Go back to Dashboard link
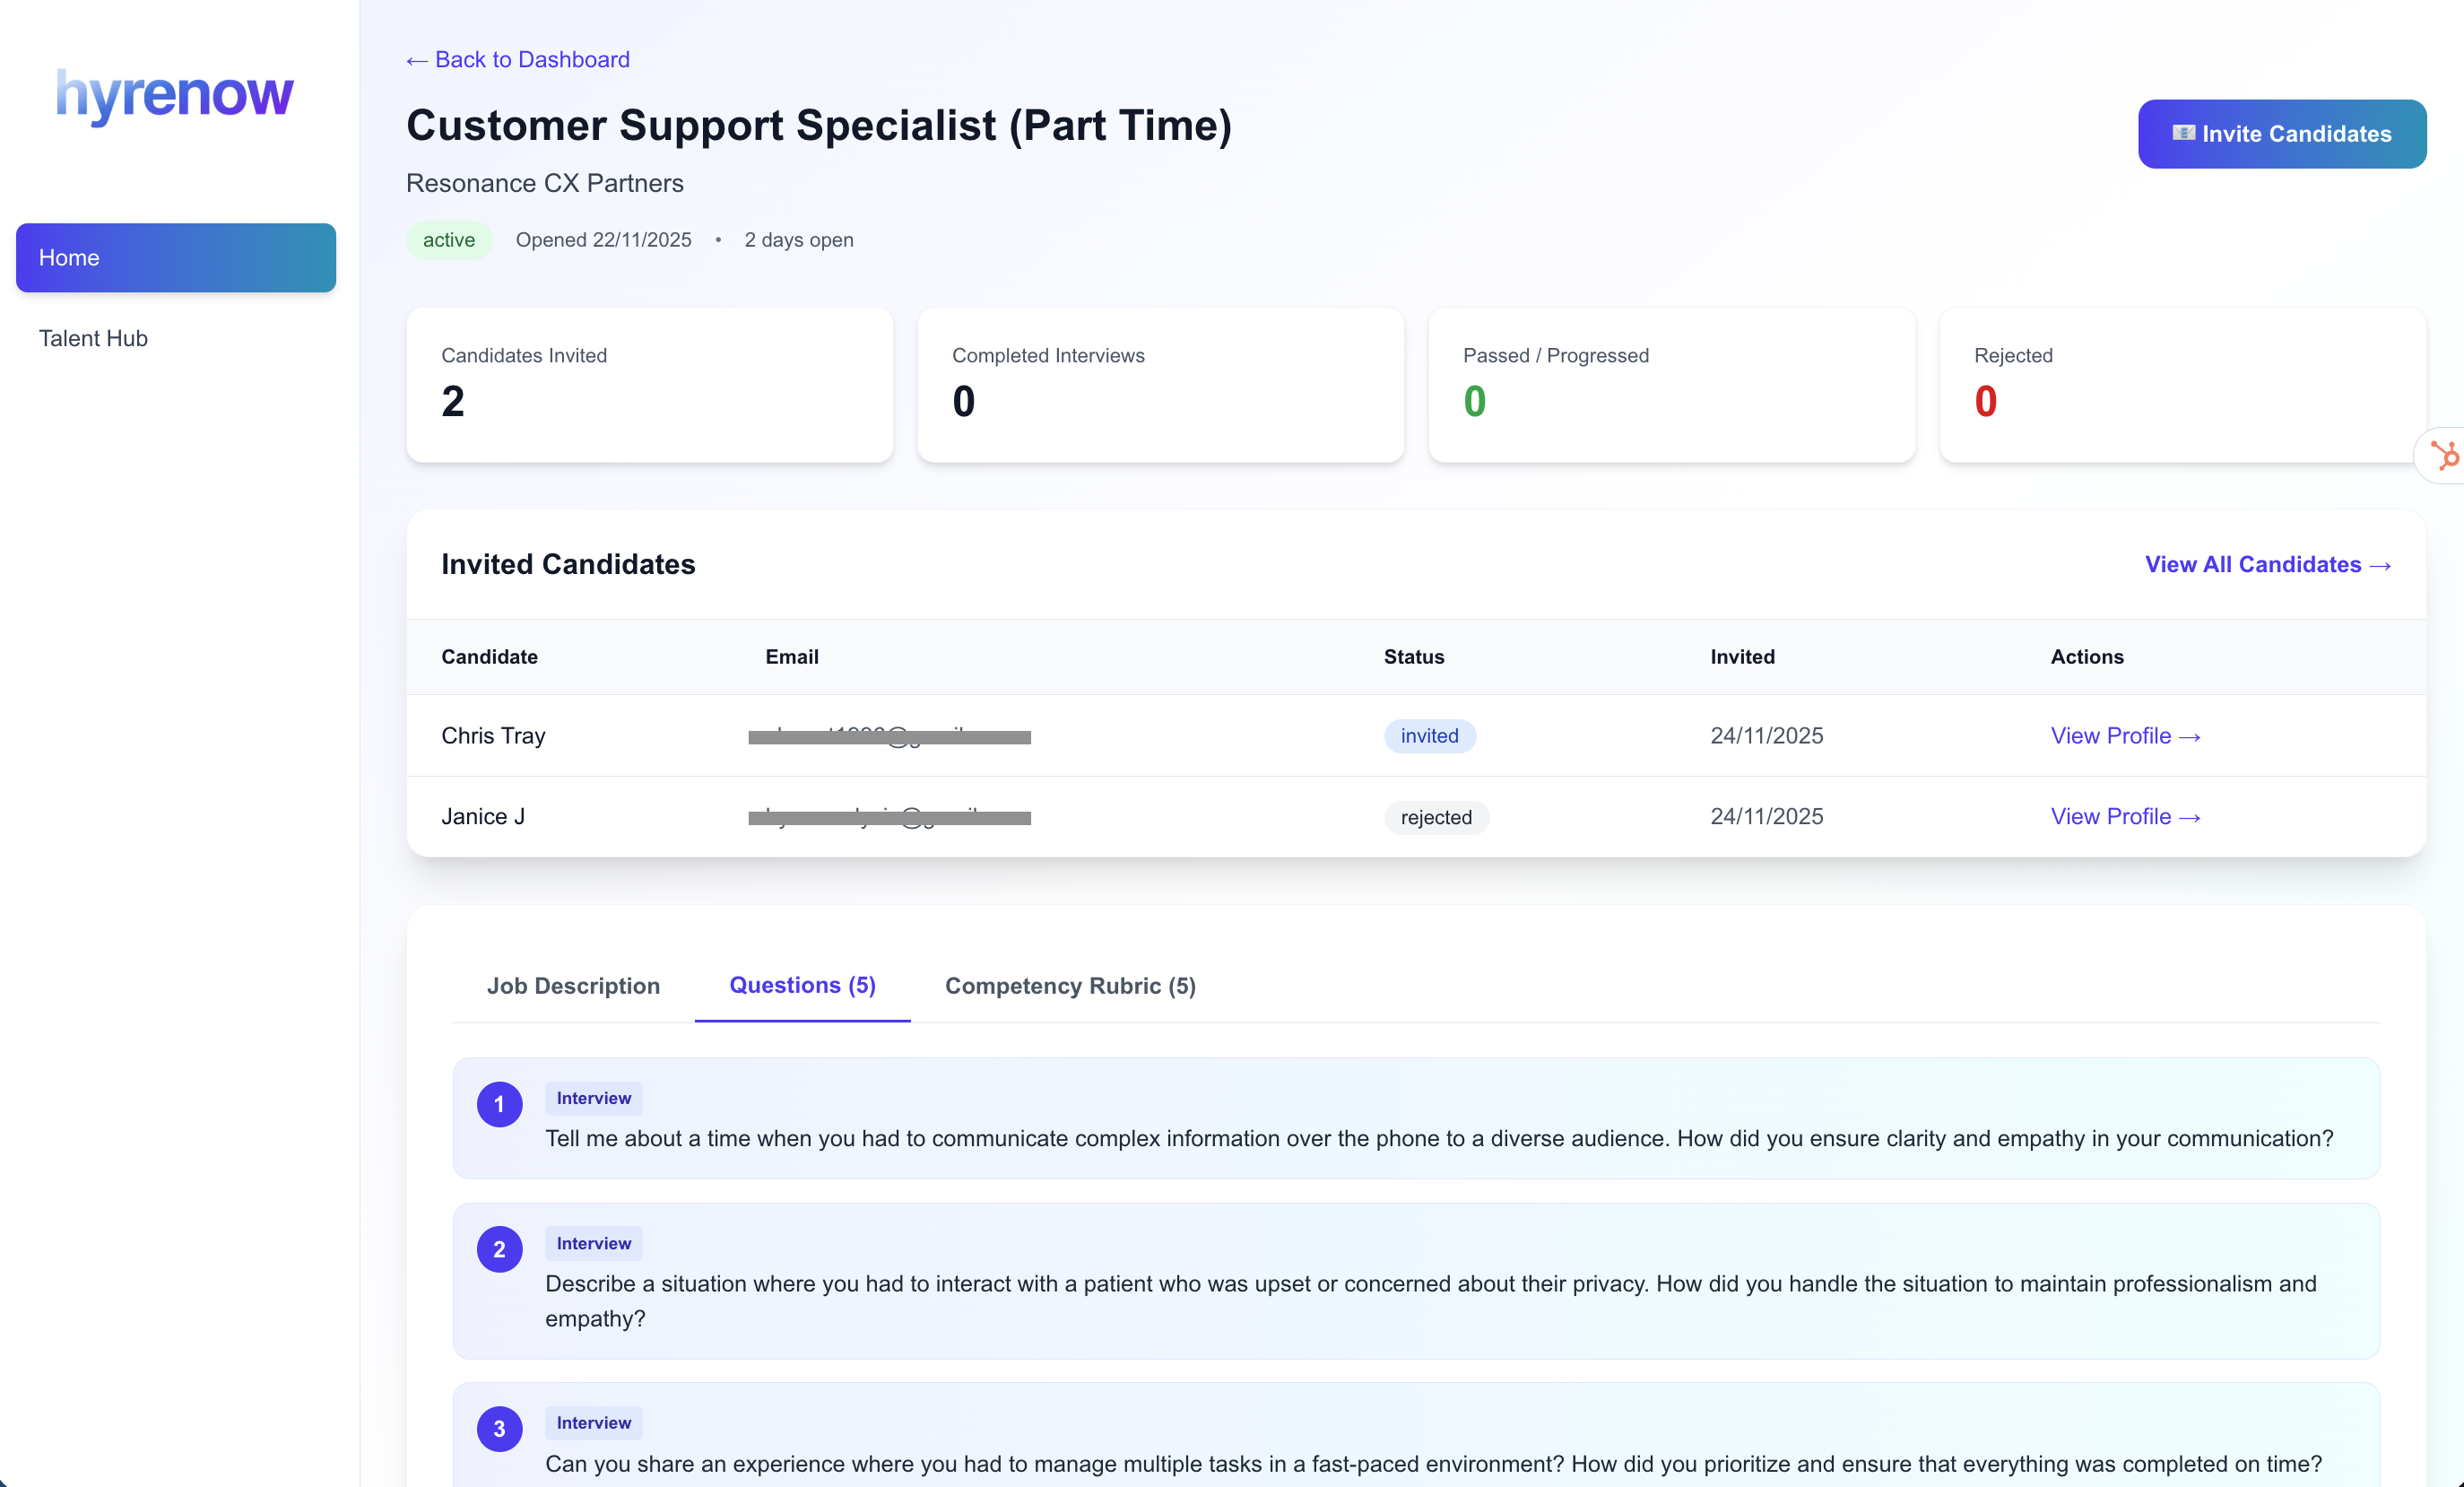The width and height of the screenshot is (2464, 1487). pos(518,60)
